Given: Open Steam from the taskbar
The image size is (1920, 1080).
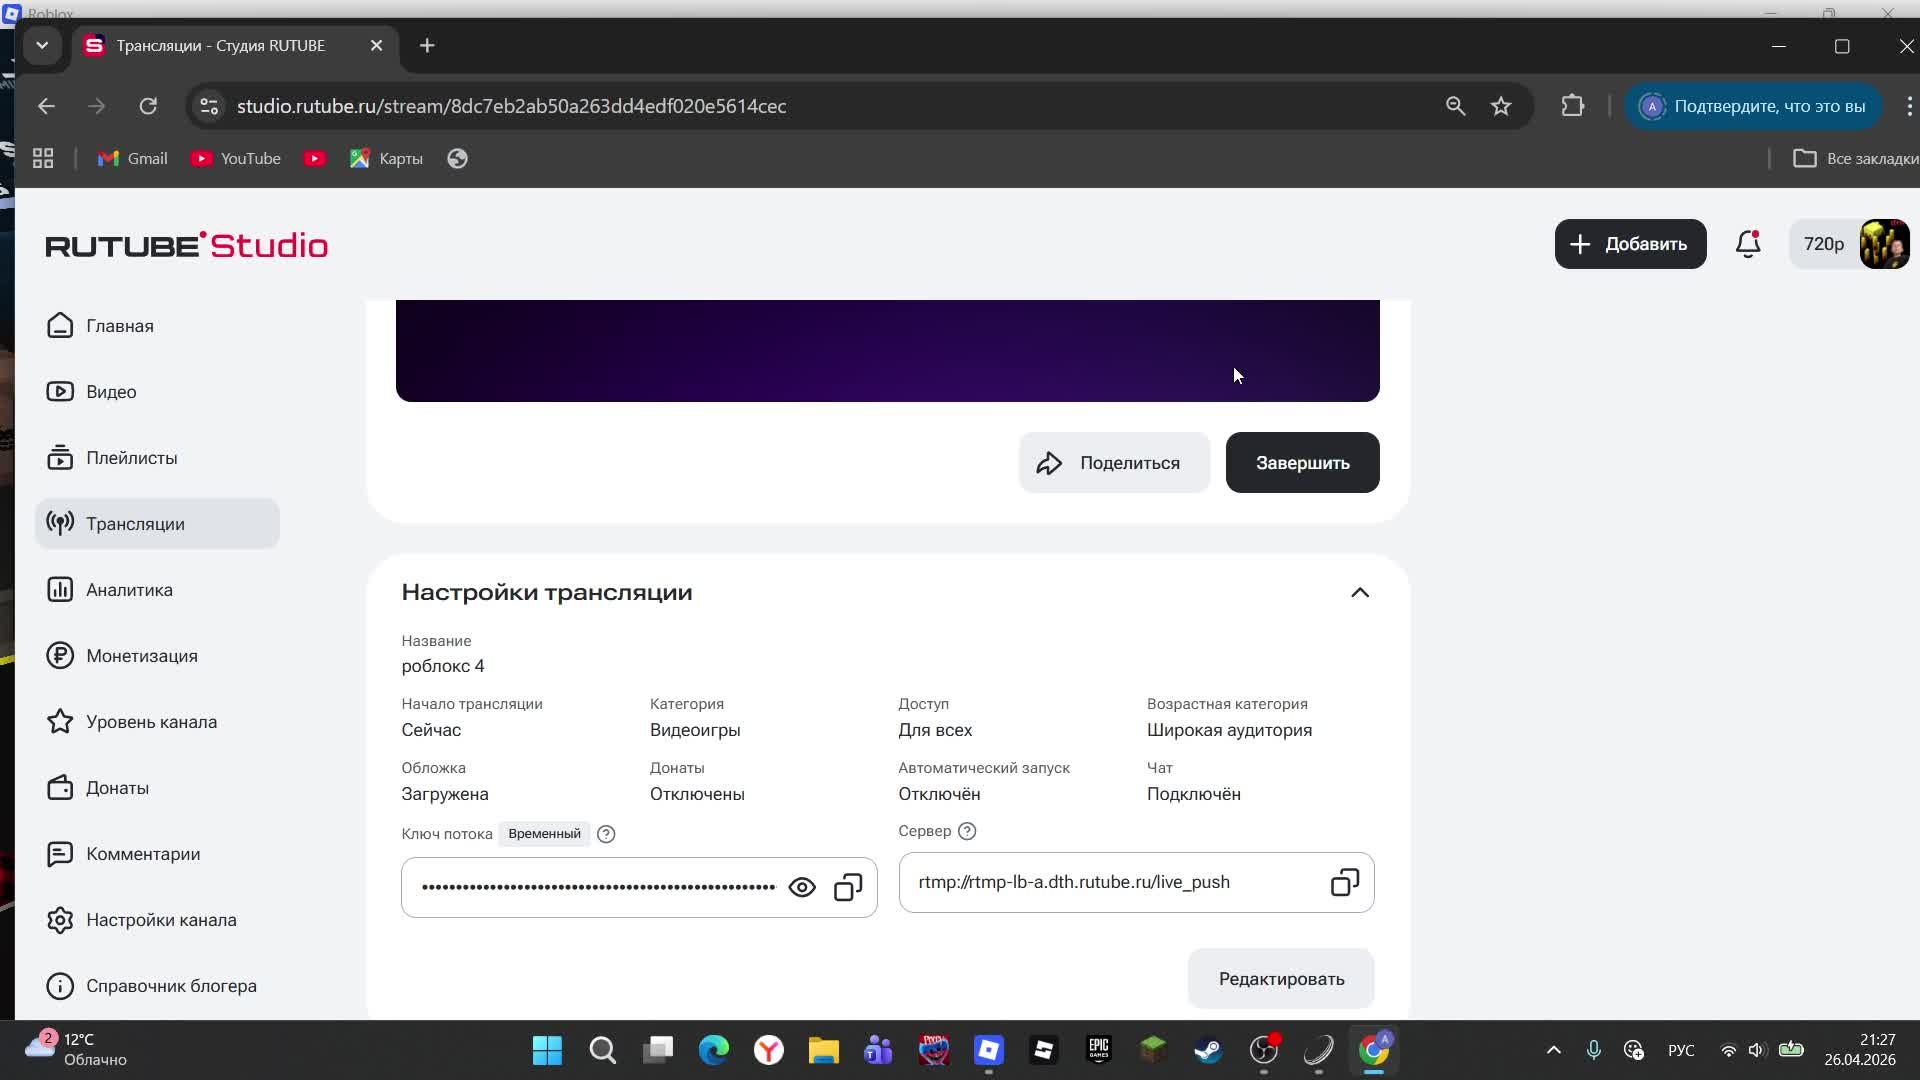Looking at the screenshot, I should coord(1208,1050).
